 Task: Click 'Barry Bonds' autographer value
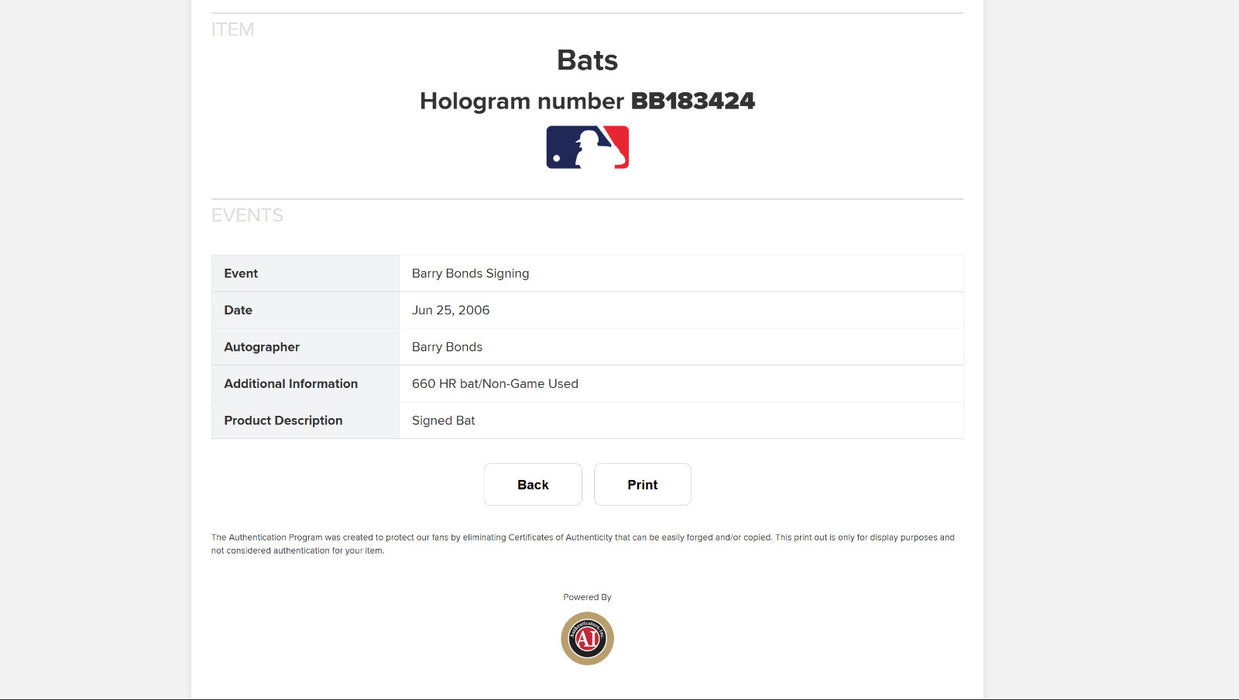[447, 347]
